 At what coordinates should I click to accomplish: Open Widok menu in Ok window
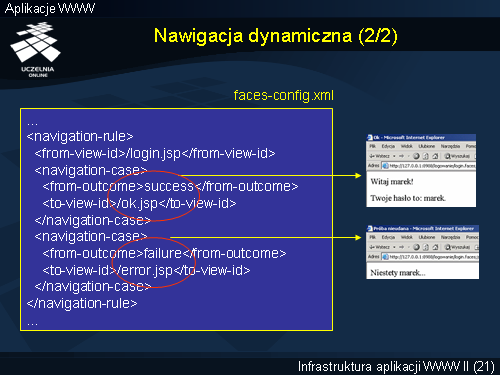coord(407,146)
